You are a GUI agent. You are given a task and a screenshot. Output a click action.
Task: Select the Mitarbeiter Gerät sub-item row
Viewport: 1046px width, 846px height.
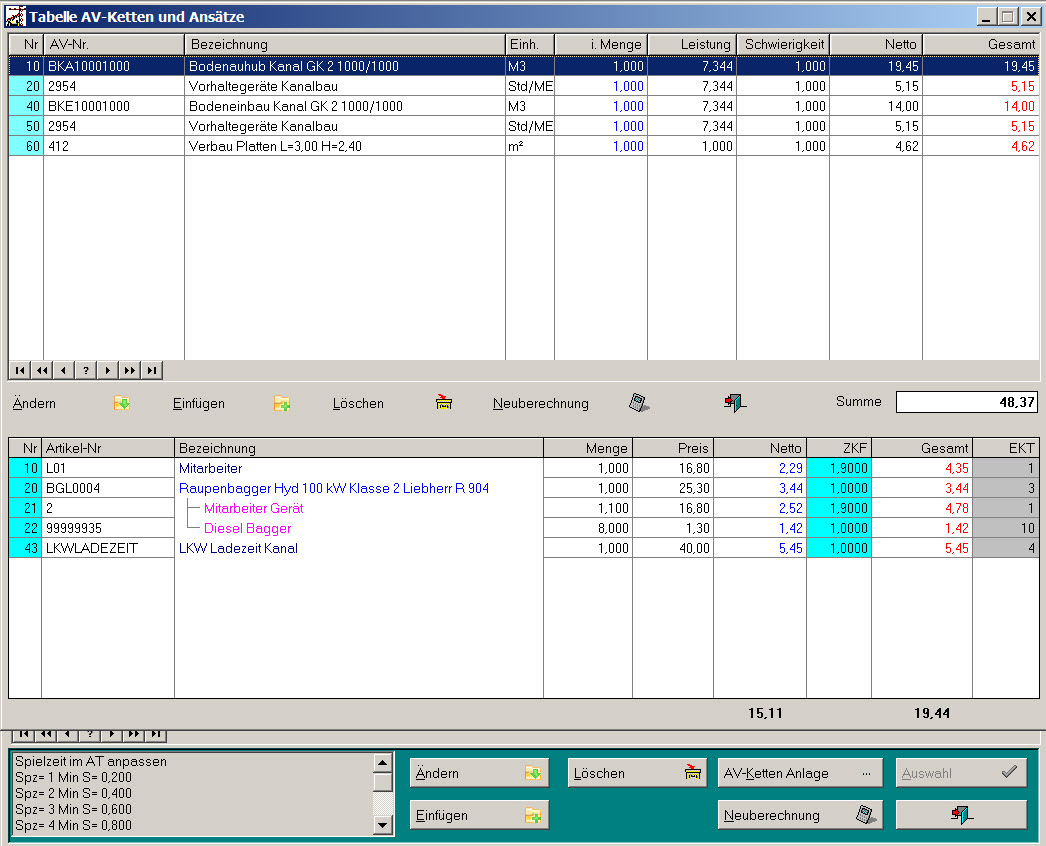tap(254, 508)
